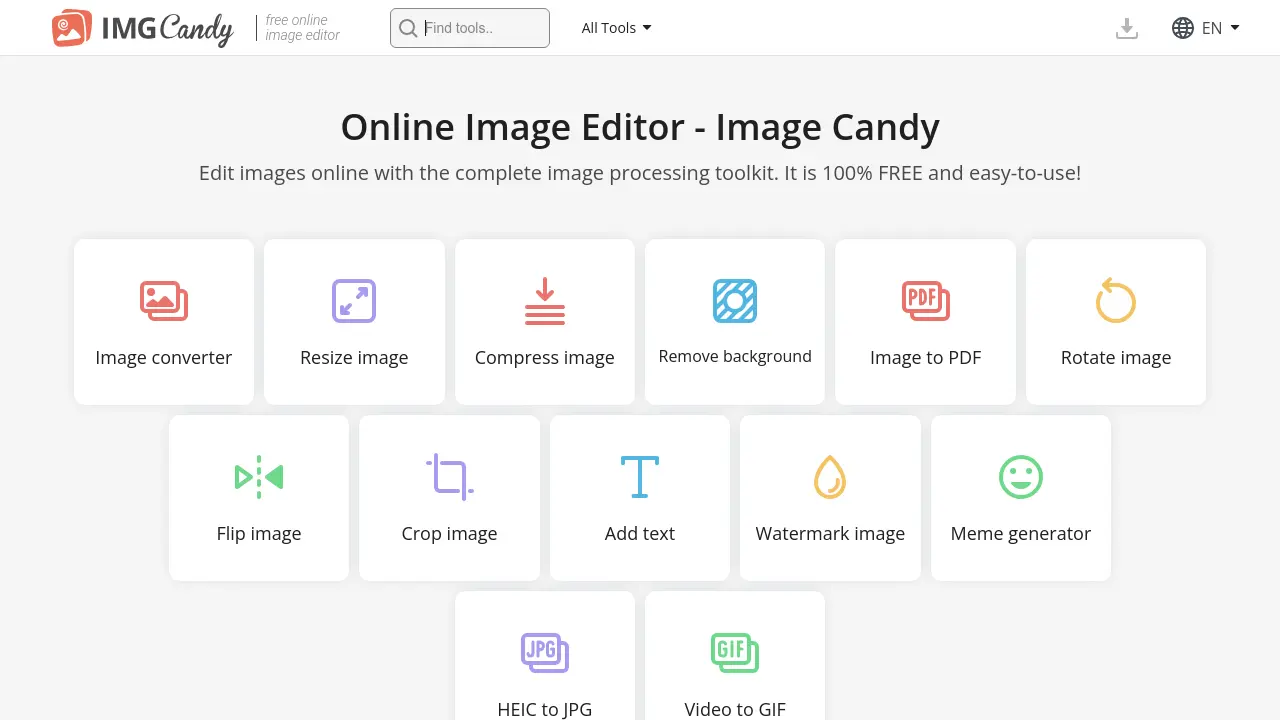The image size is (1280, 720).
Task: Open the HEIC to JPG icon
Action: (545, 653)
